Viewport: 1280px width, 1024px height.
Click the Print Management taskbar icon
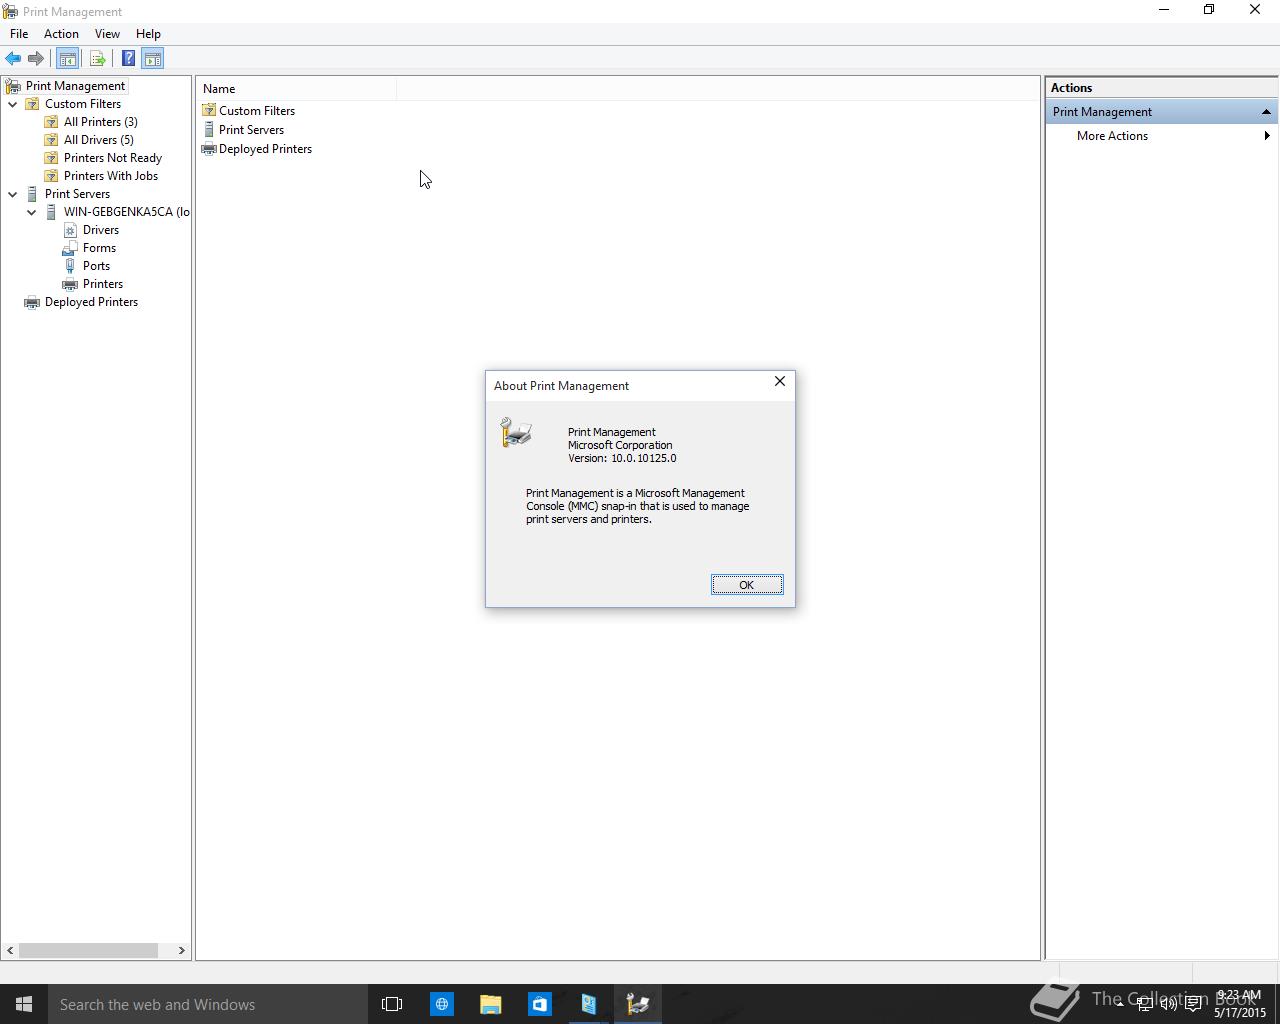[637, 1004]
